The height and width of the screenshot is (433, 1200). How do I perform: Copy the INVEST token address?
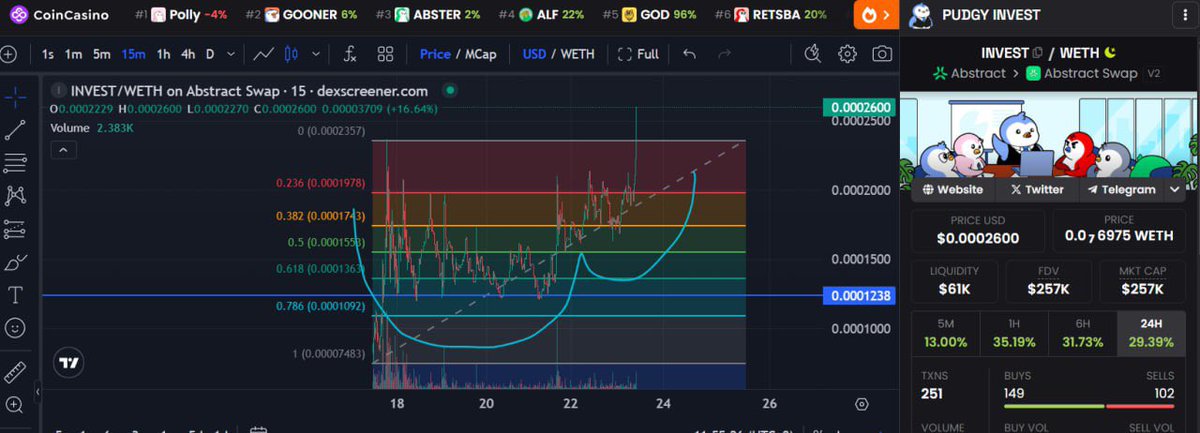pyautogui.click(x=1038, y=52)
